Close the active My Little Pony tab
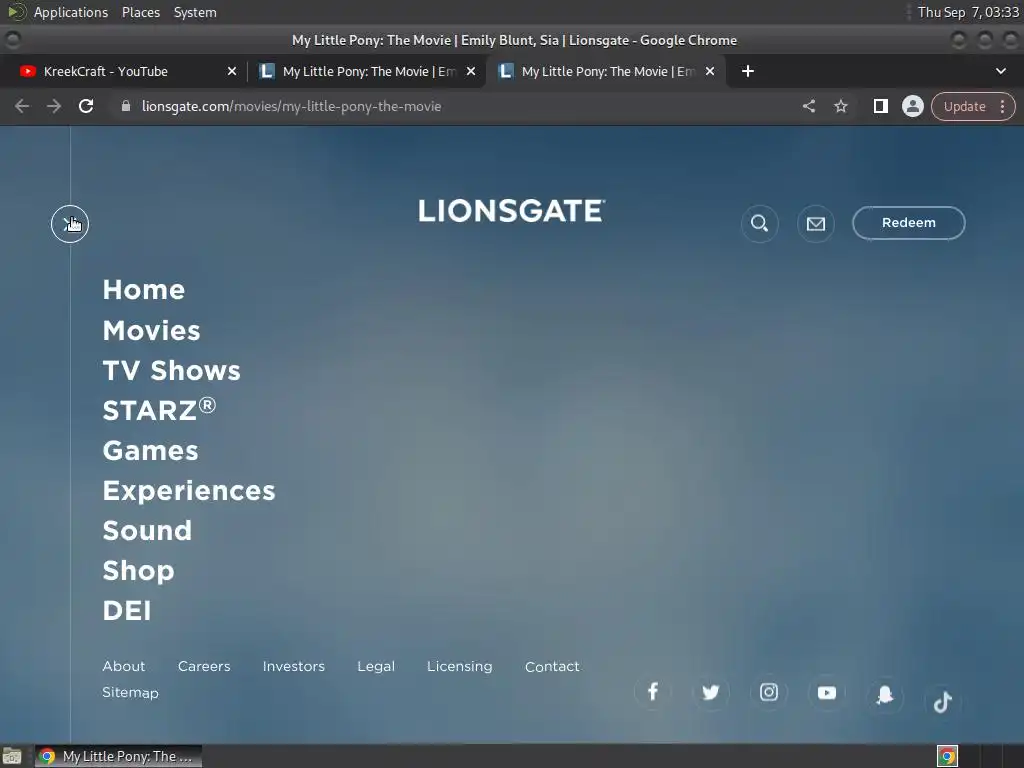1024x768 pixels. (x=710, y=71)
